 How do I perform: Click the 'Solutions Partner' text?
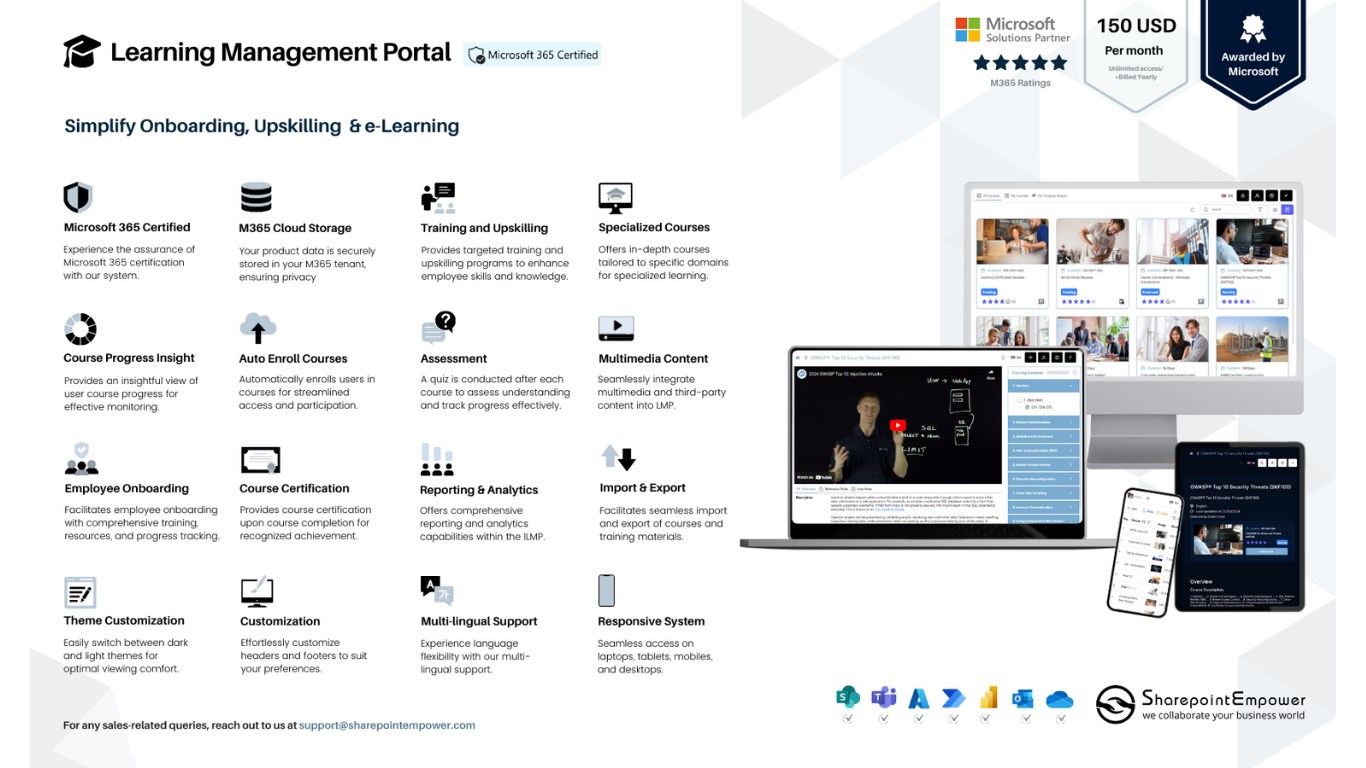(x=1028, y=38)
